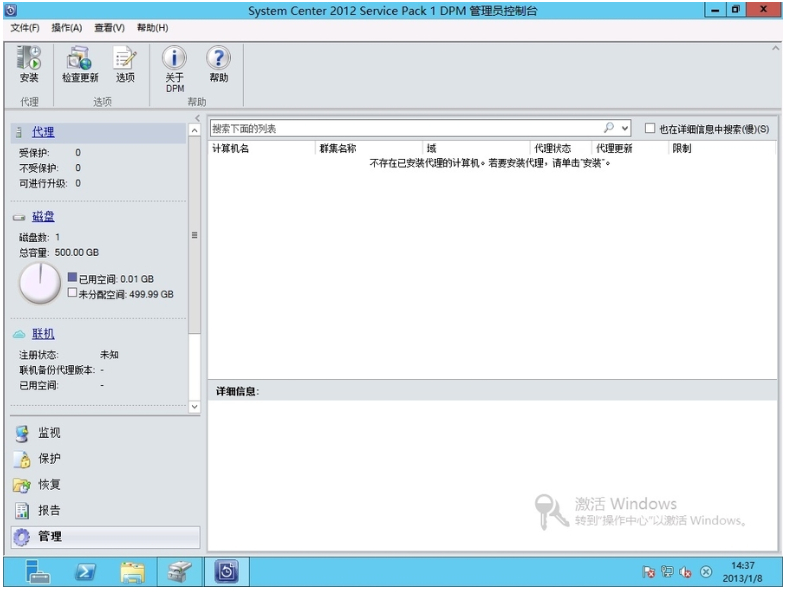Click the DPM console taskbar button
Viewport: 789px width, 593px height.
click(226, 571)
